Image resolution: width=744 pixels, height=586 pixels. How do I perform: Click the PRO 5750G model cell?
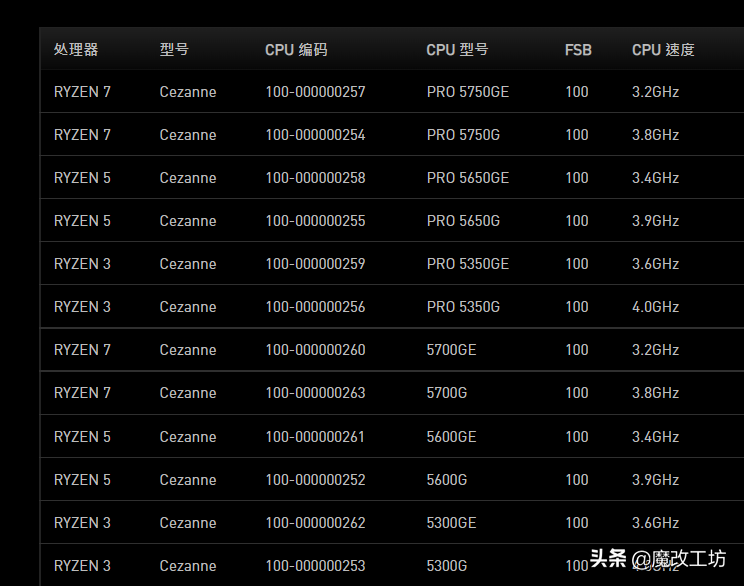(463, 135)
